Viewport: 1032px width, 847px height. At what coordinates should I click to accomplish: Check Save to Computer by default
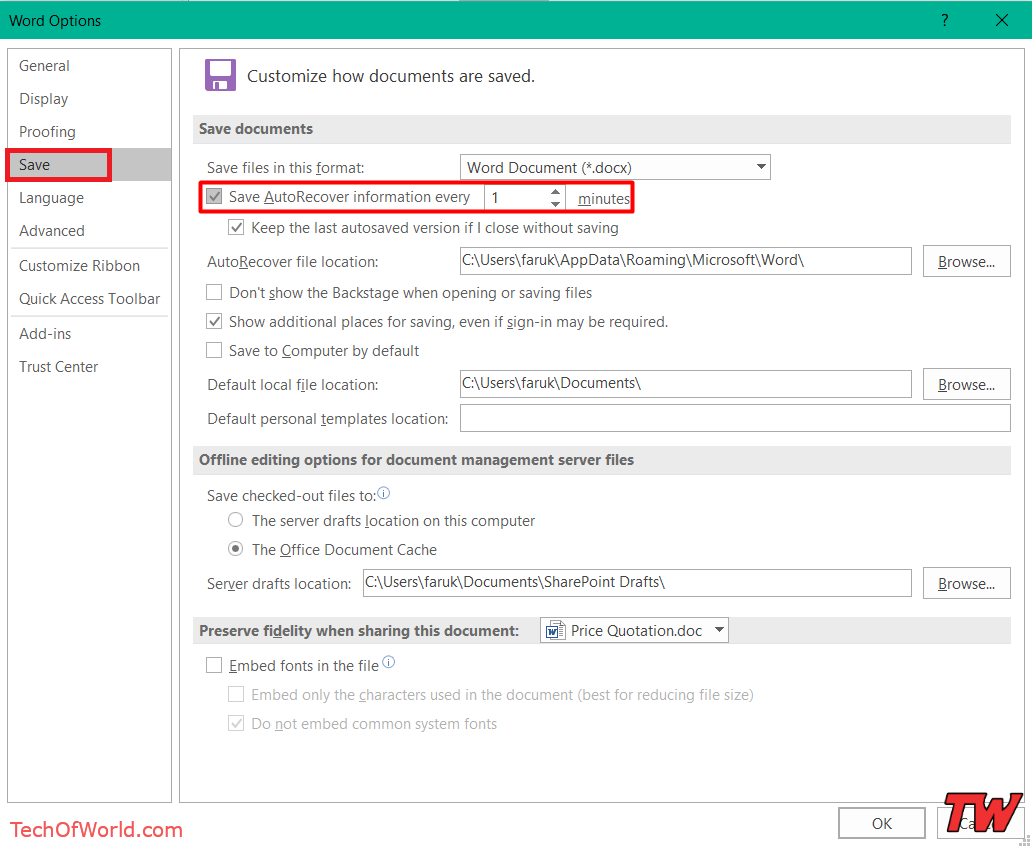point(214,351)
